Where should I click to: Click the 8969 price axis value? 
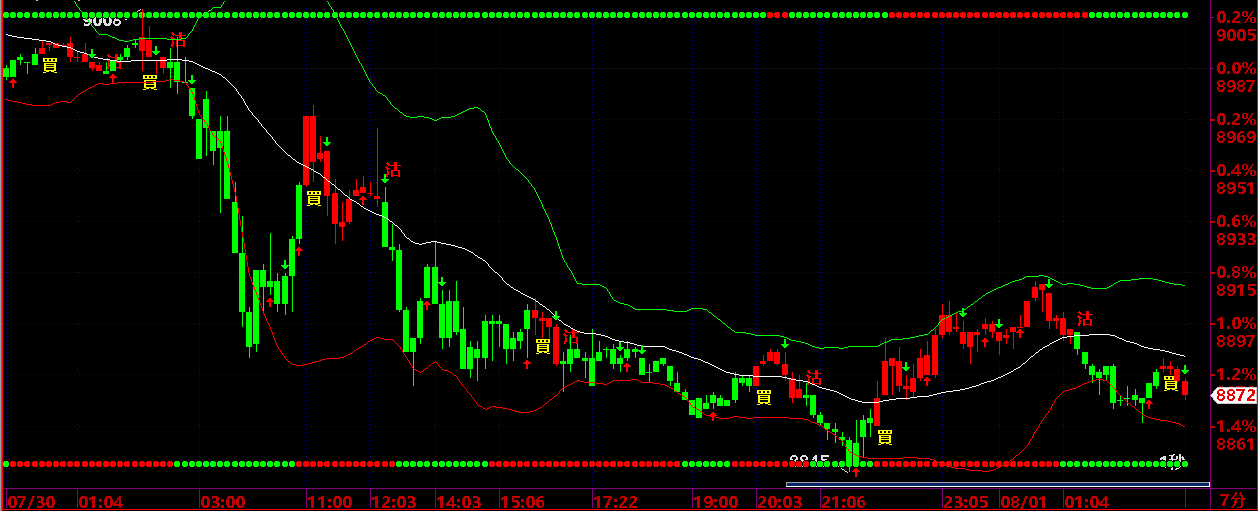tap(1237, 137)
